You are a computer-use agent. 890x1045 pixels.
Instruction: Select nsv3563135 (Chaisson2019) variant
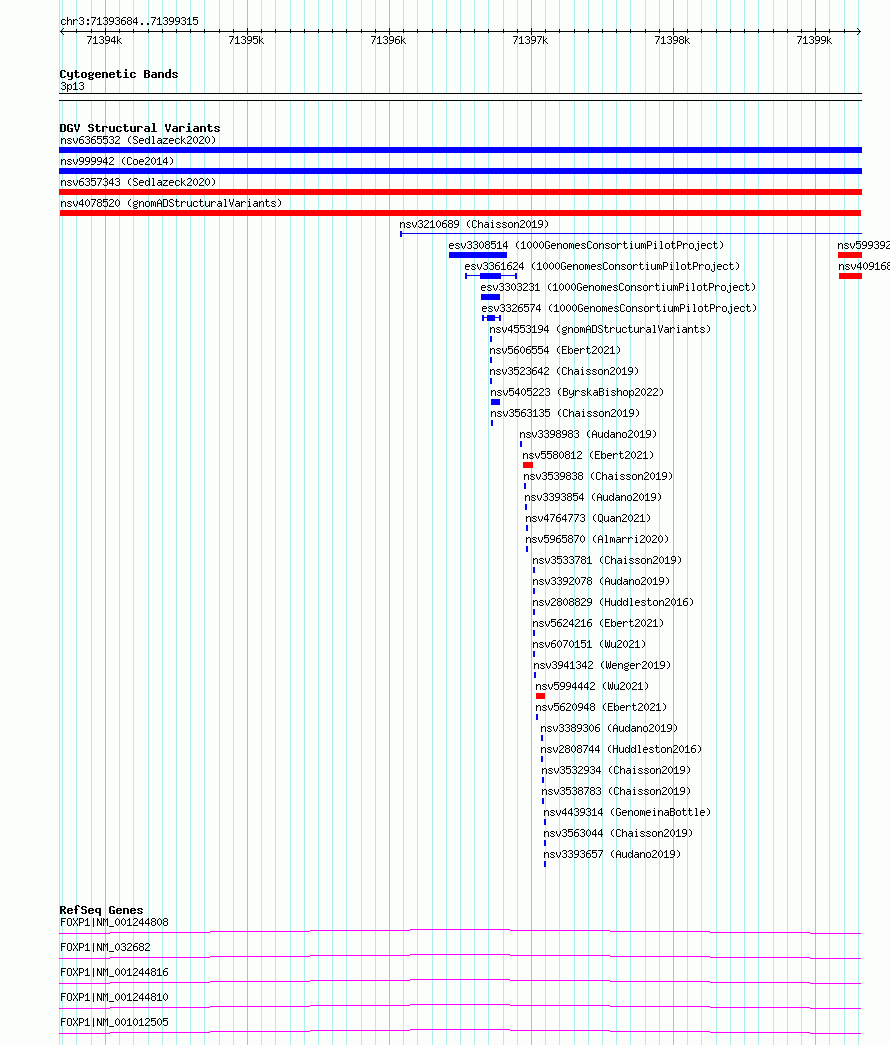[x=565, y=413]
